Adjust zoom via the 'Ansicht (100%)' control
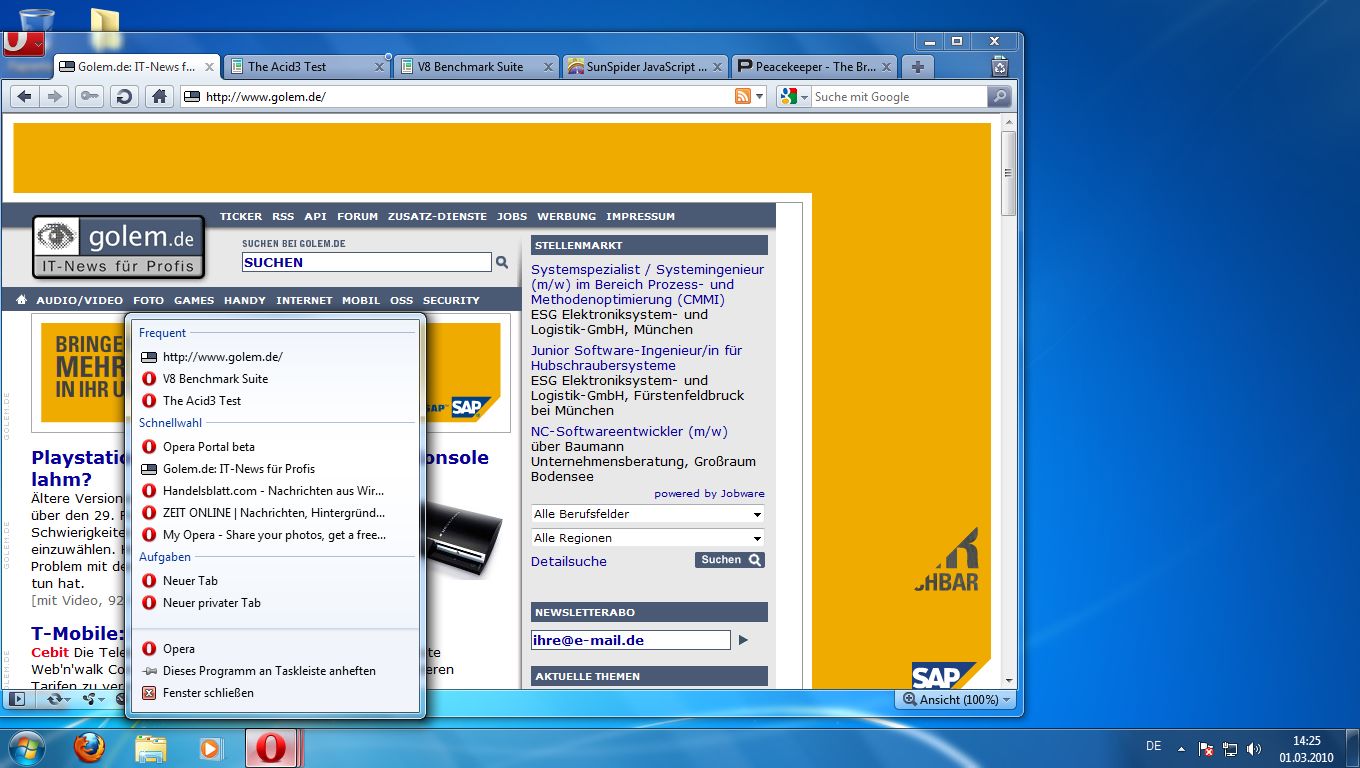Image resolution: width=1360 pixels, height=768 pixels. coord(953,700)
